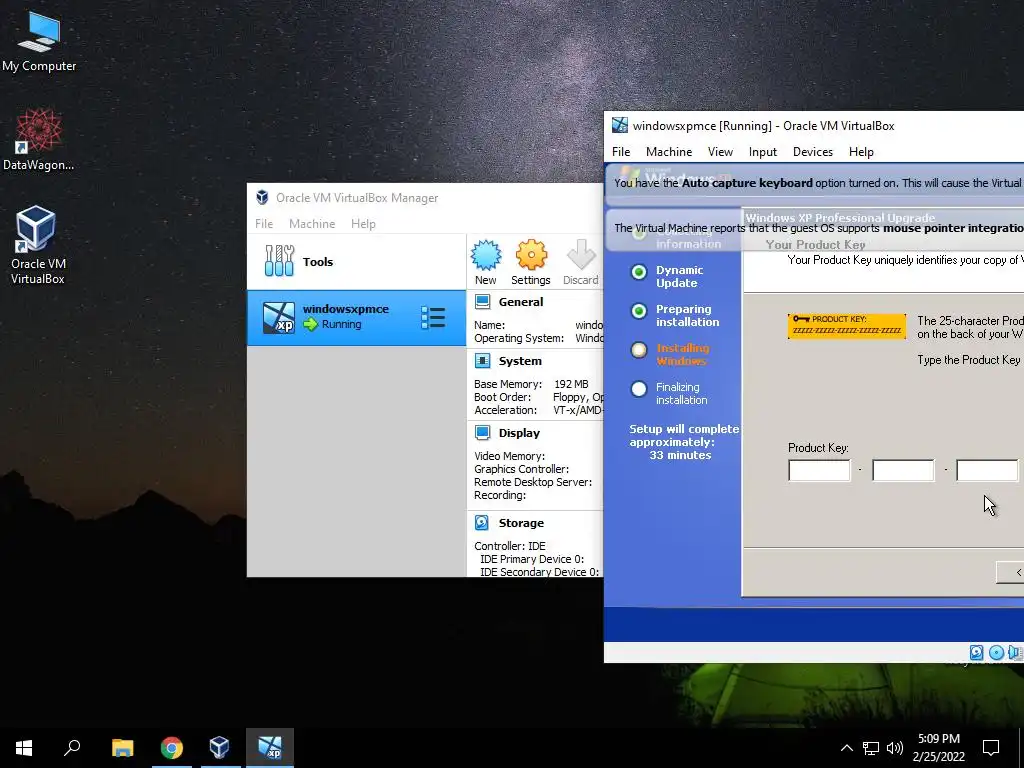Open the Windows Start menu
The image size is (1024, 768).
point(24,748)
